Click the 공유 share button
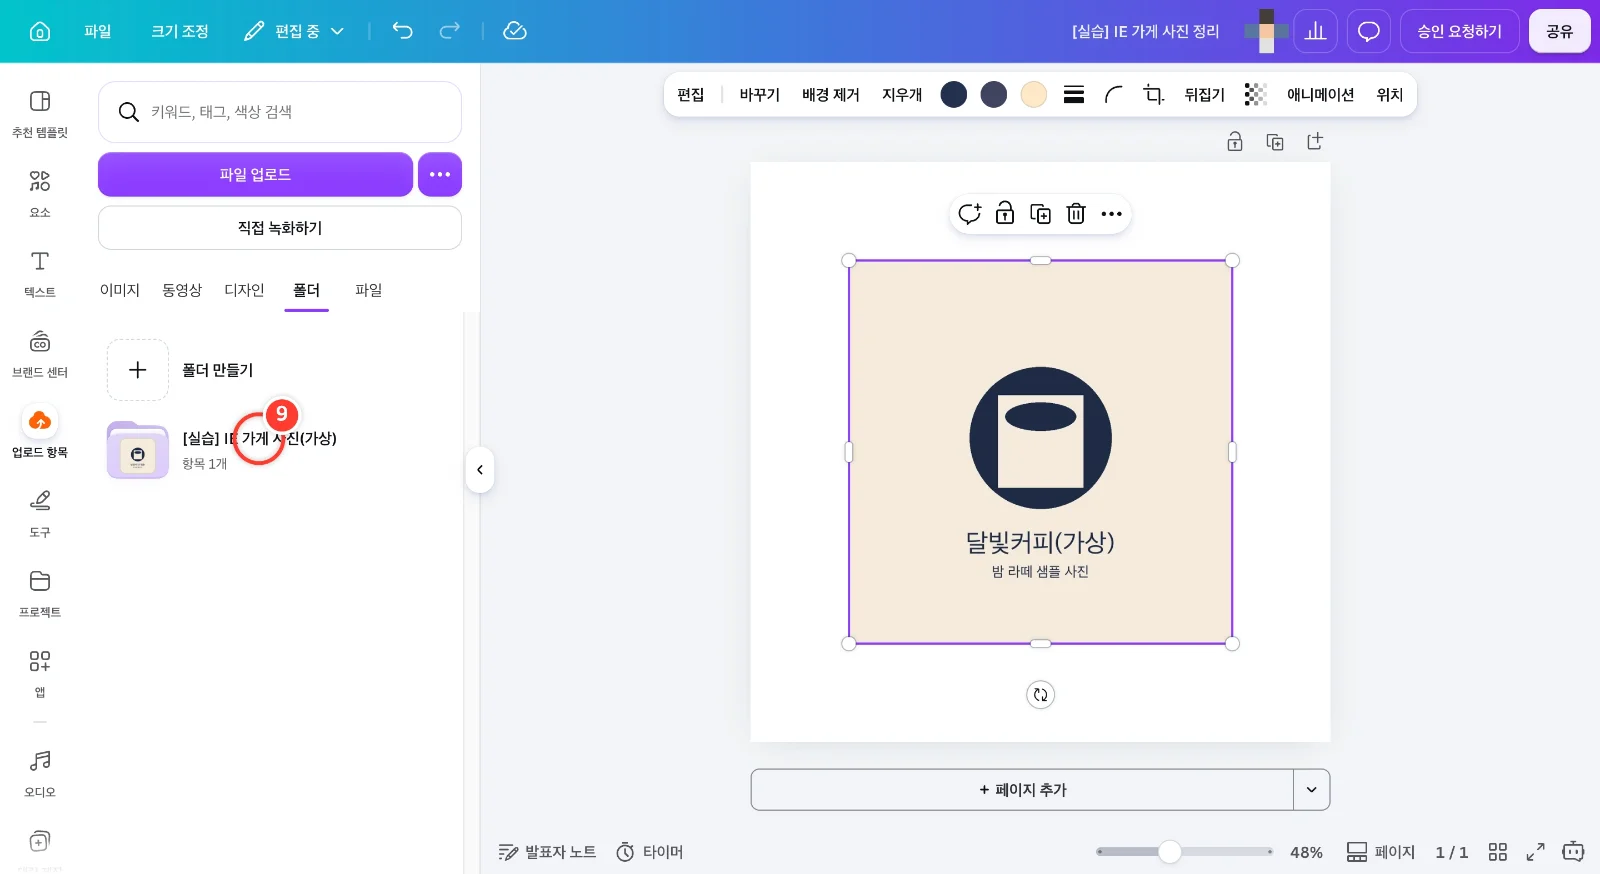1600x874 pixels. click(x=1560, y=31)
